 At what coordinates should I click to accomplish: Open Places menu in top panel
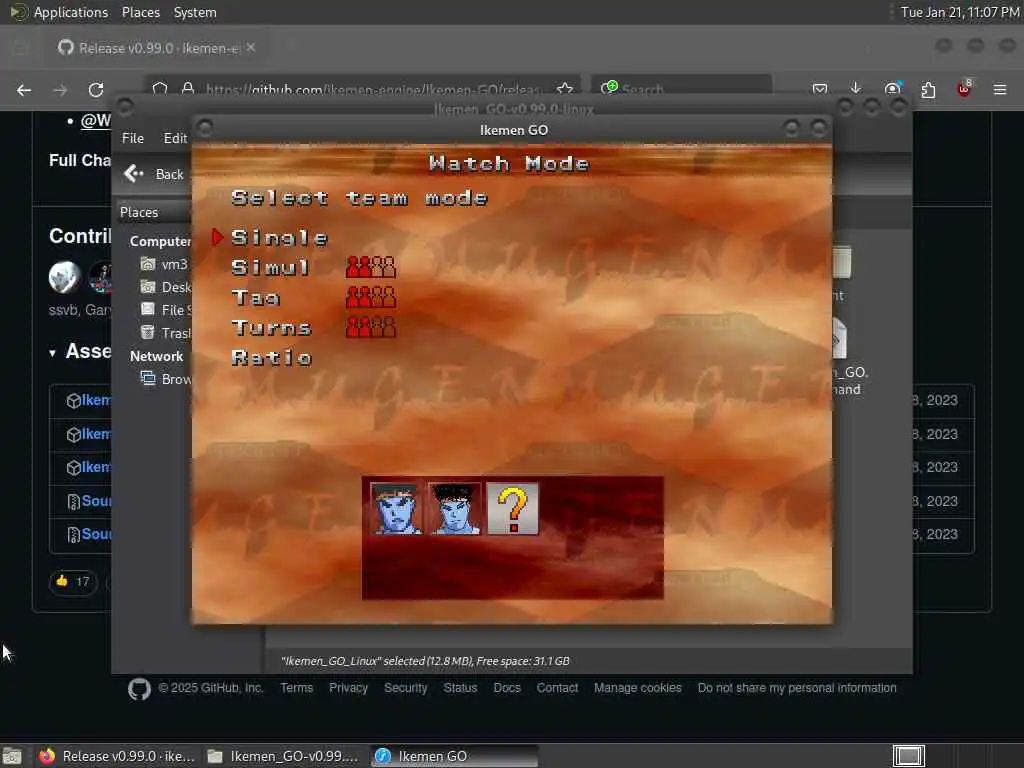tap(140, 12)
